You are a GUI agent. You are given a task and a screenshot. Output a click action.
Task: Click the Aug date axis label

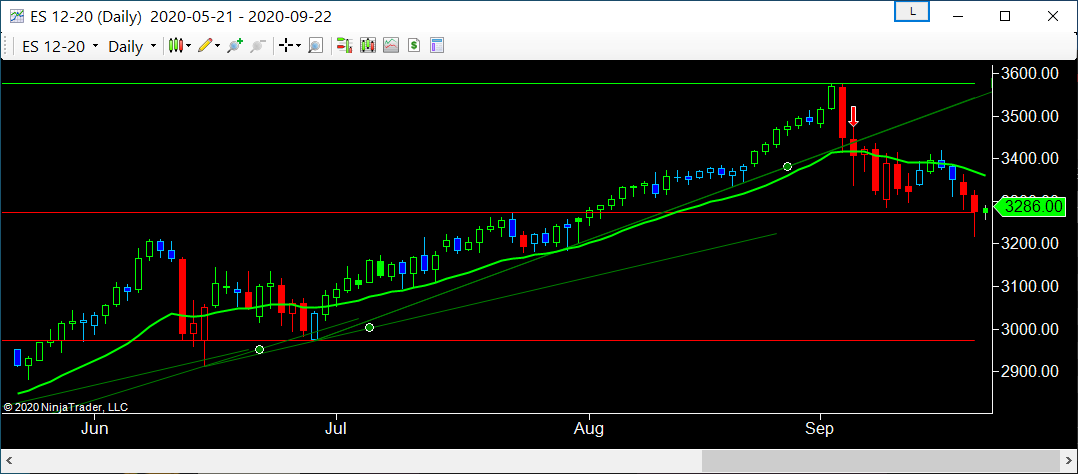[588, 429]
